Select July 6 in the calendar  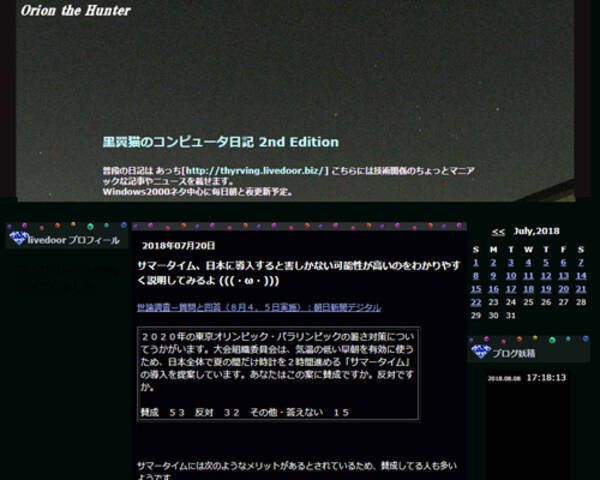(x=563, y=263)
